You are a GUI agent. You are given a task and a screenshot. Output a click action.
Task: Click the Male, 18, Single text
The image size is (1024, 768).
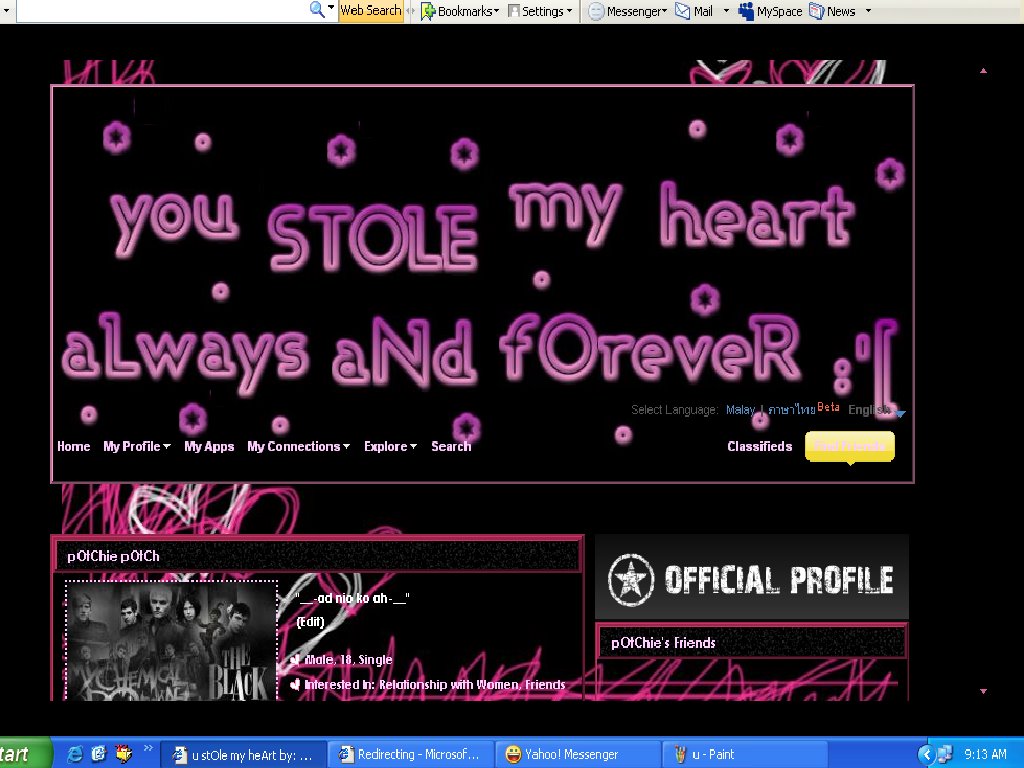pos(348,660)
